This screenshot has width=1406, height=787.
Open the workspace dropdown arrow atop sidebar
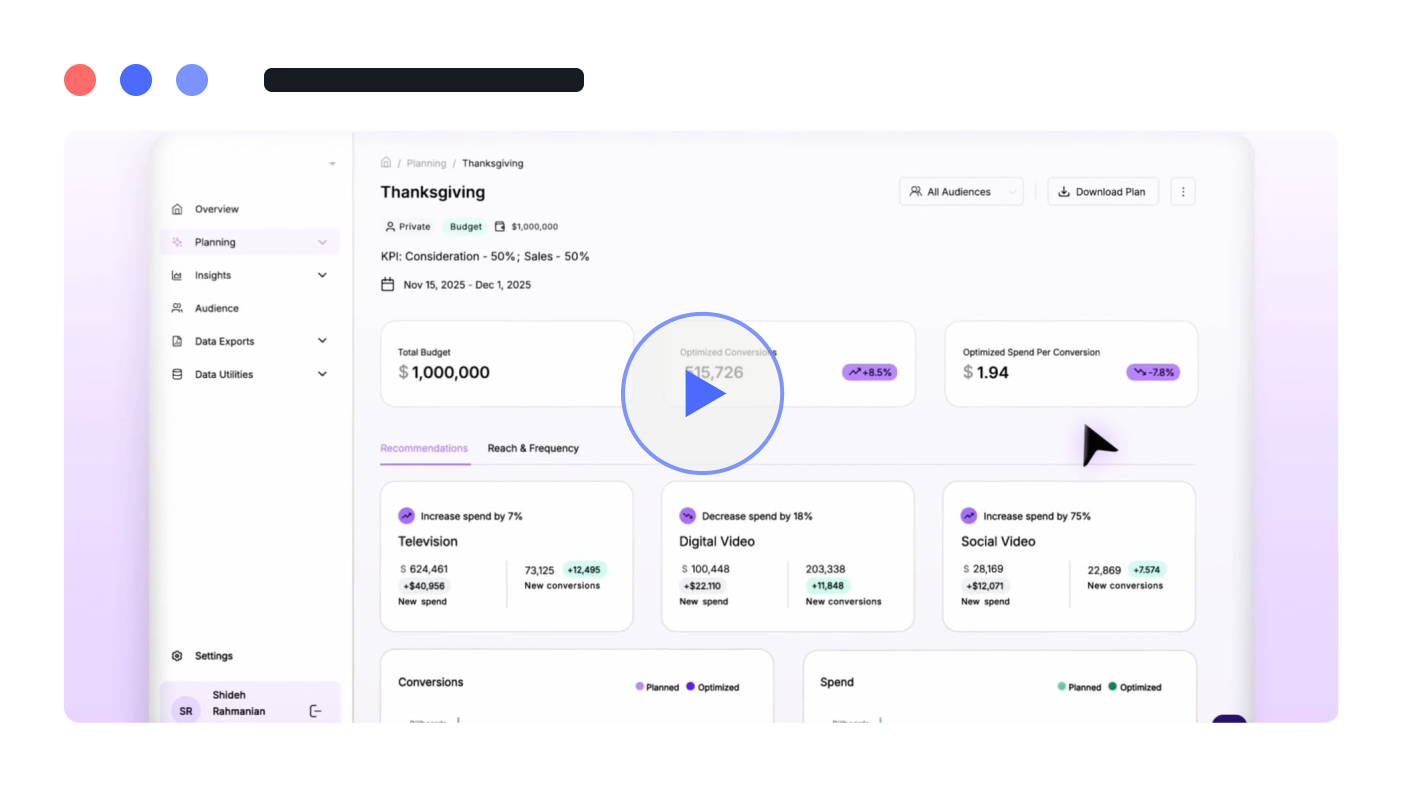[x=332, y=164]
